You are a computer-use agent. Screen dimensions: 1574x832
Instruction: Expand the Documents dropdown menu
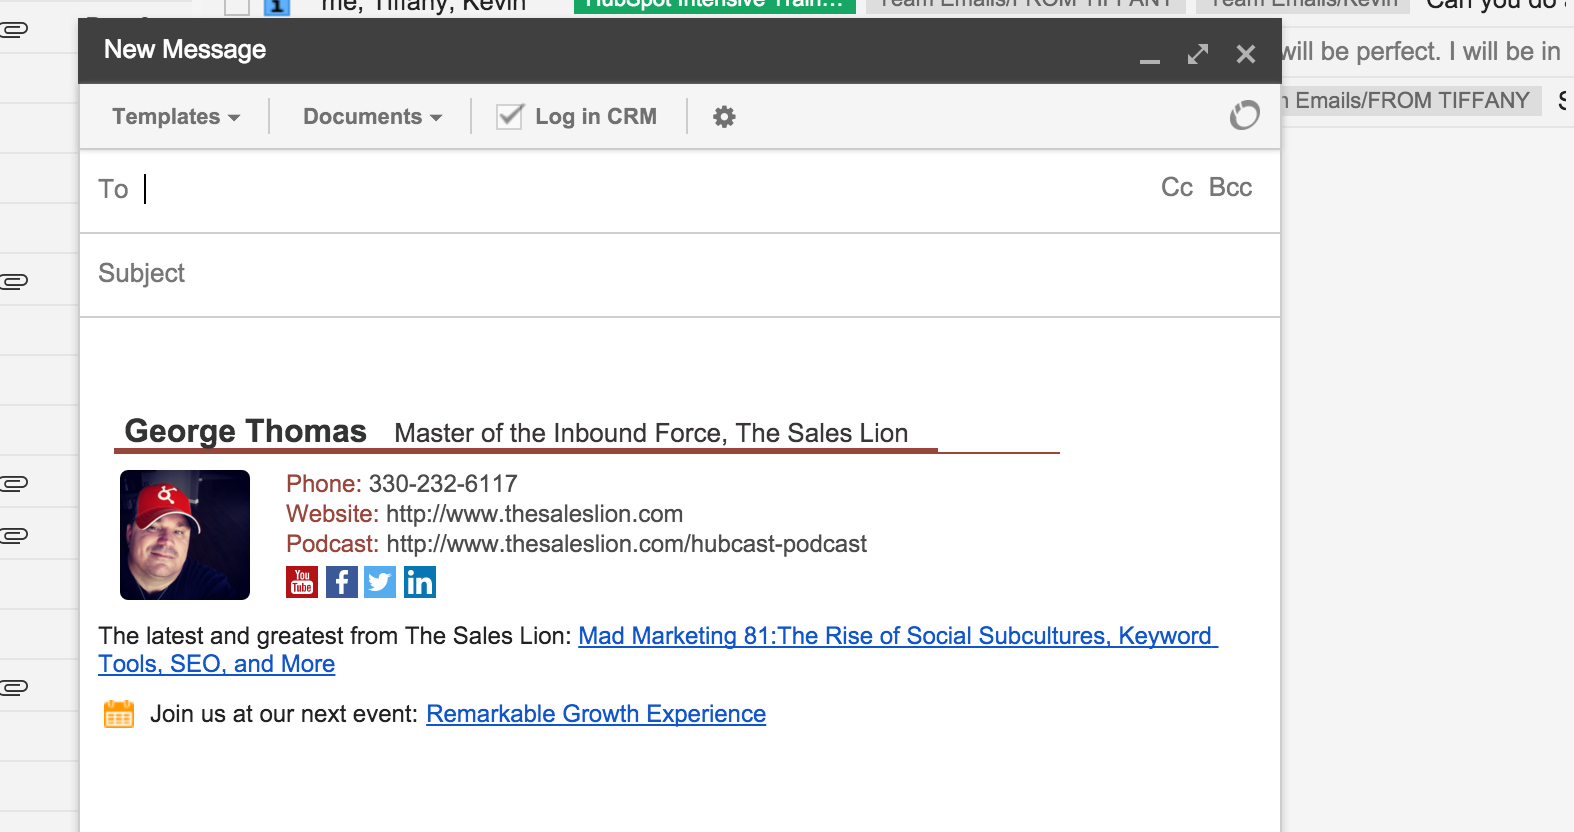(x=372, y=117)
